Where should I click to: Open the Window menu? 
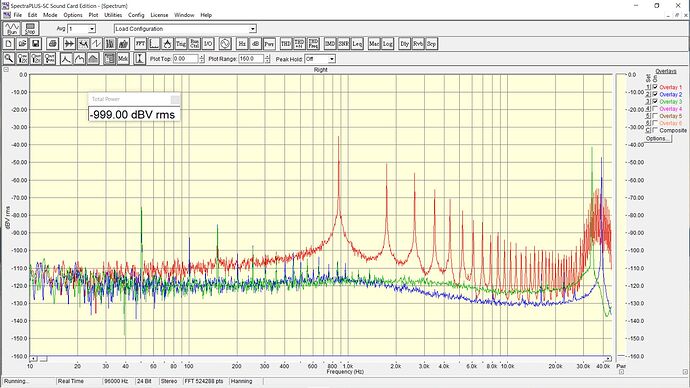point(184,15)
